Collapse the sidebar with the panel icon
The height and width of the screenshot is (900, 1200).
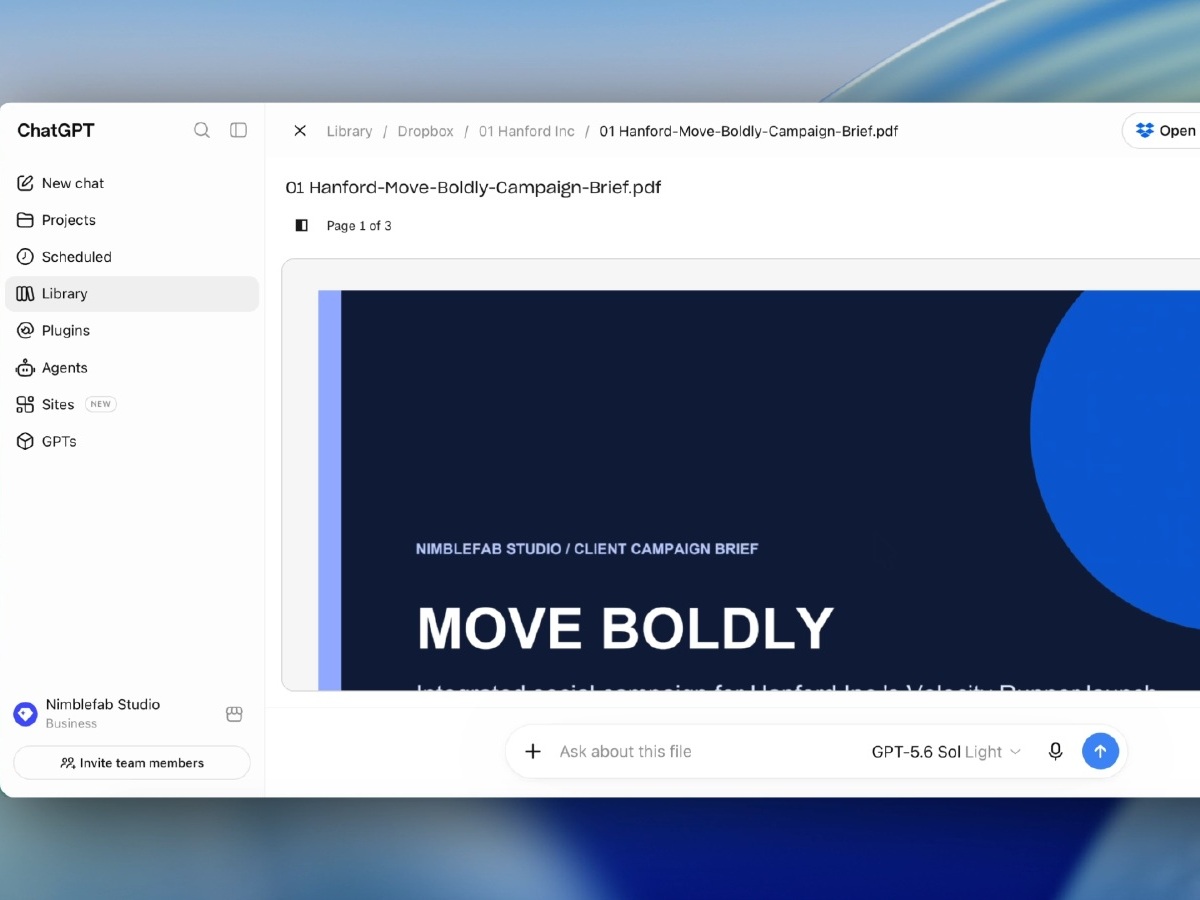(x=238, y=130)
